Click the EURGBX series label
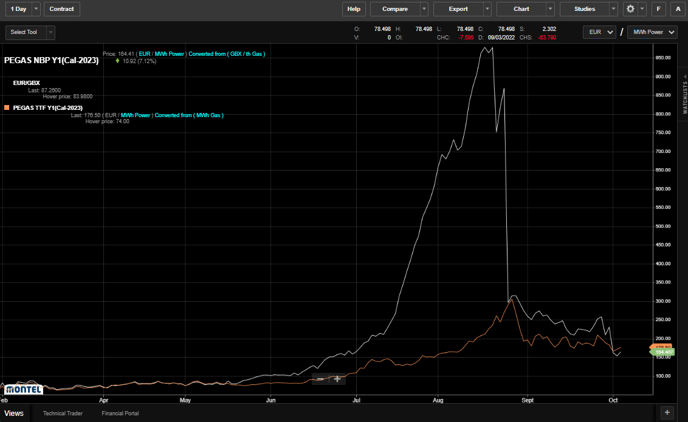 (26, 82)
